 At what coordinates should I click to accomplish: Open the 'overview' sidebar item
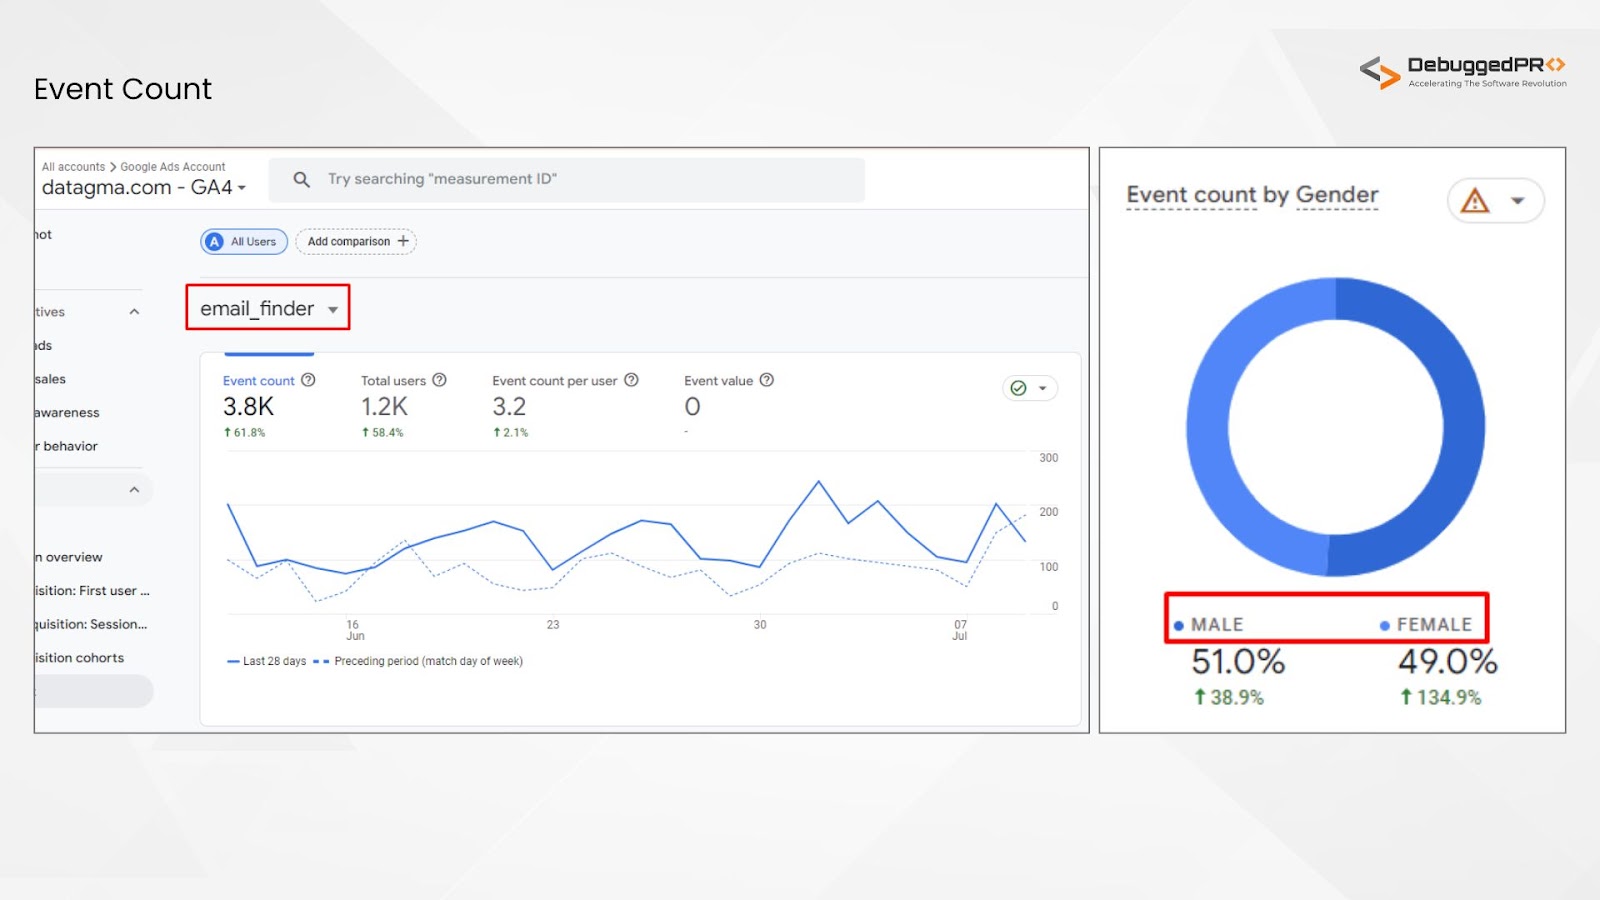69,557
